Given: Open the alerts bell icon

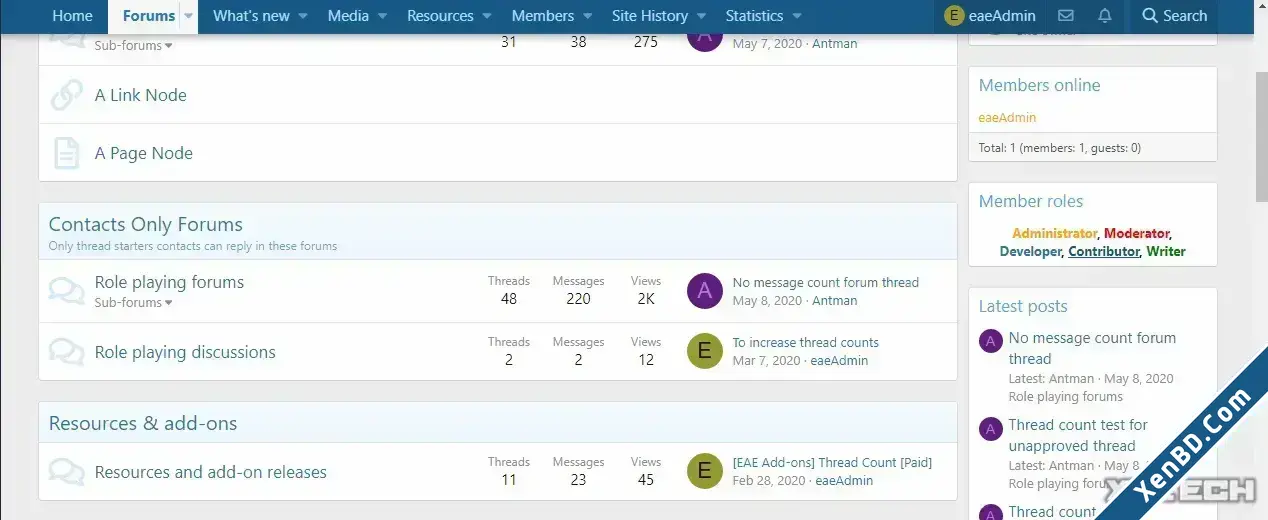Looking at the screenshot, I should (1104, 16).
